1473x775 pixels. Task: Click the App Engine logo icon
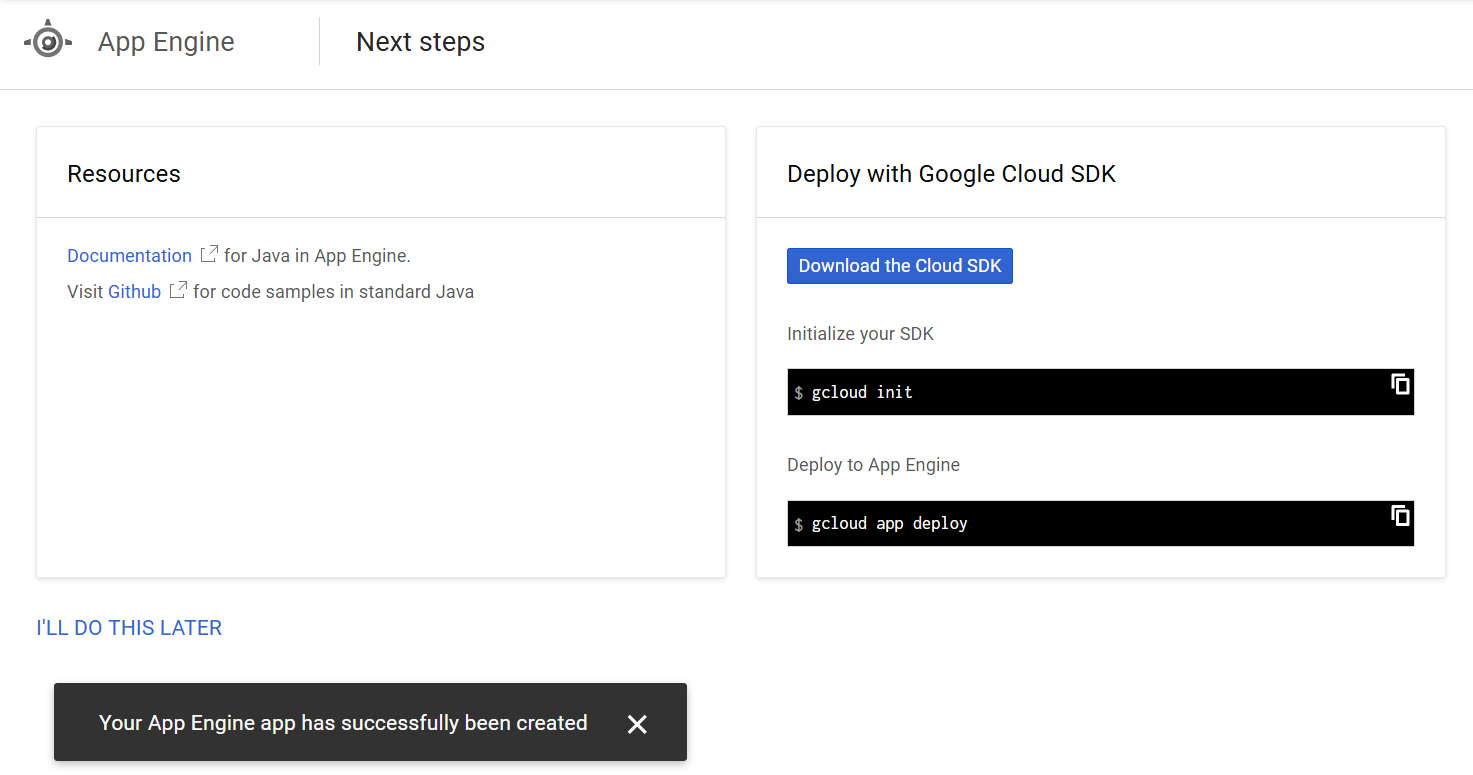48,42
